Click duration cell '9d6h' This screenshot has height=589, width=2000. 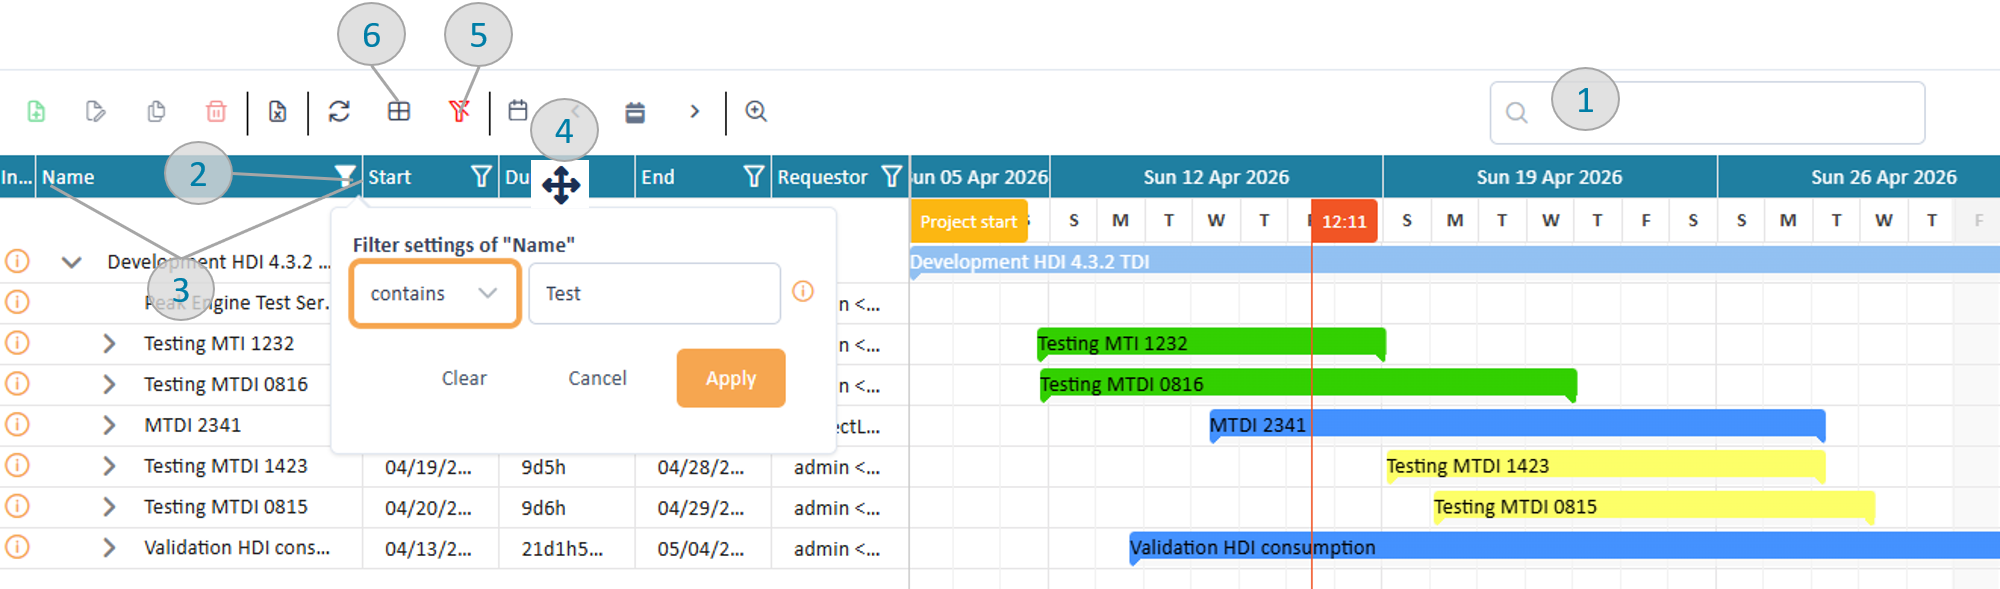[543, 508]
